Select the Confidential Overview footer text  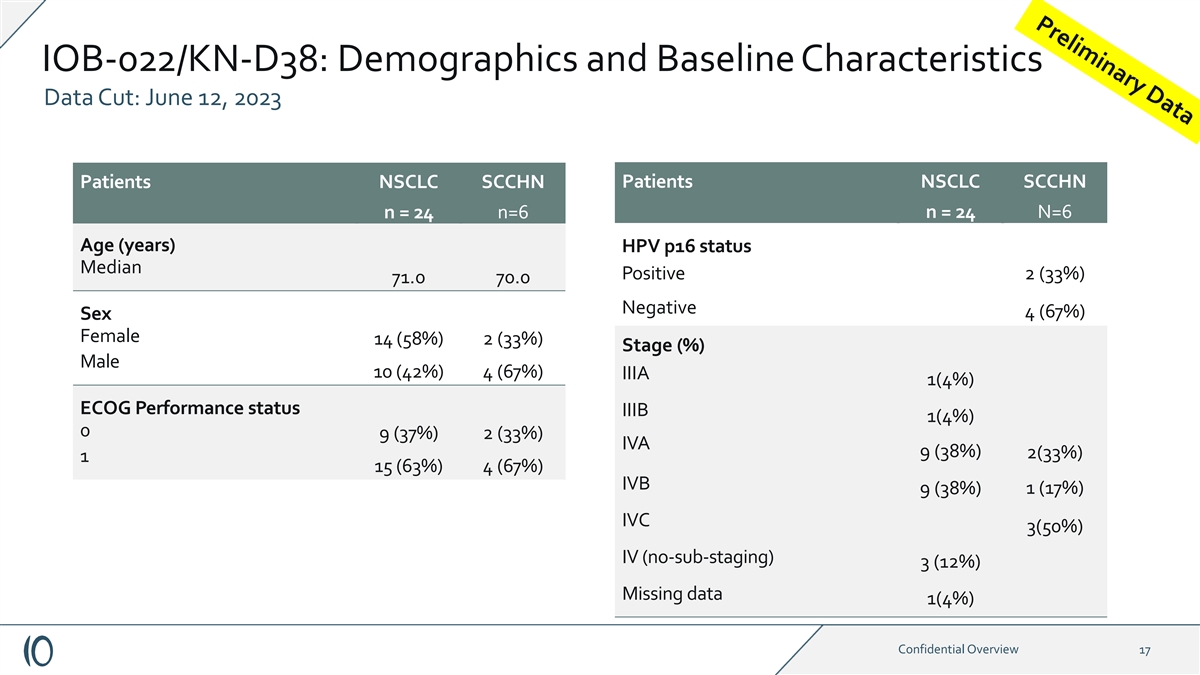(959, 650)
